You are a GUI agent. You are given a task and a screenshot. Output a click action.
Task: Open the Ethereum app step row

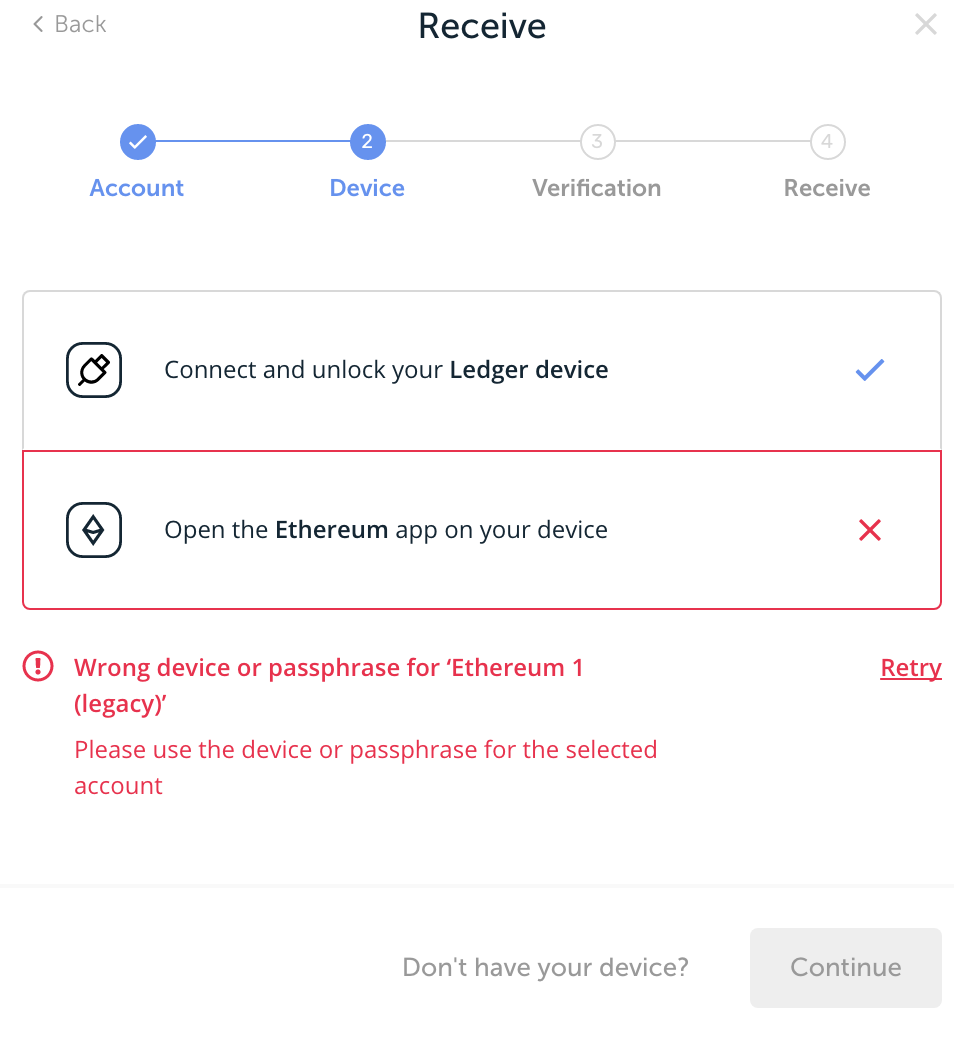coord(482,529)
